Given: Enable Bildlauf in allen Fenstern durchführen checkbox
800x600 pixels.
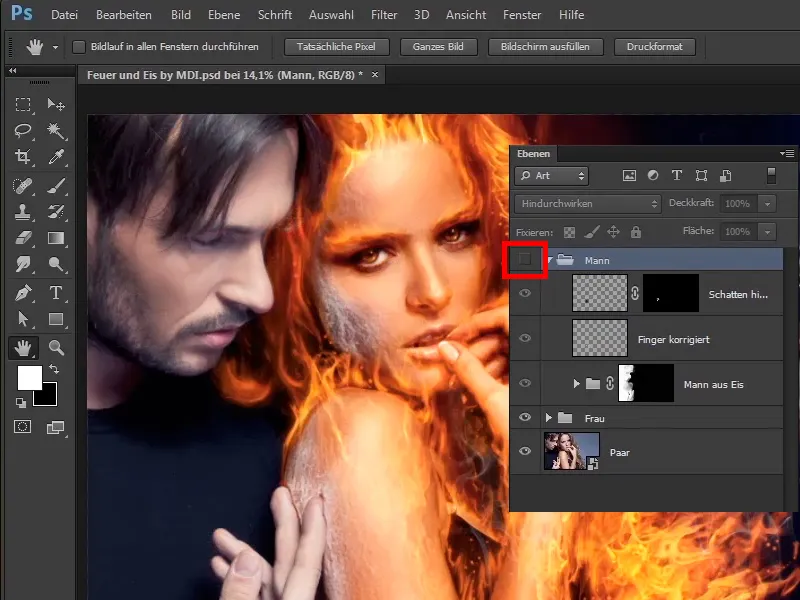Looking at the screenshot, I should point(79,47).
